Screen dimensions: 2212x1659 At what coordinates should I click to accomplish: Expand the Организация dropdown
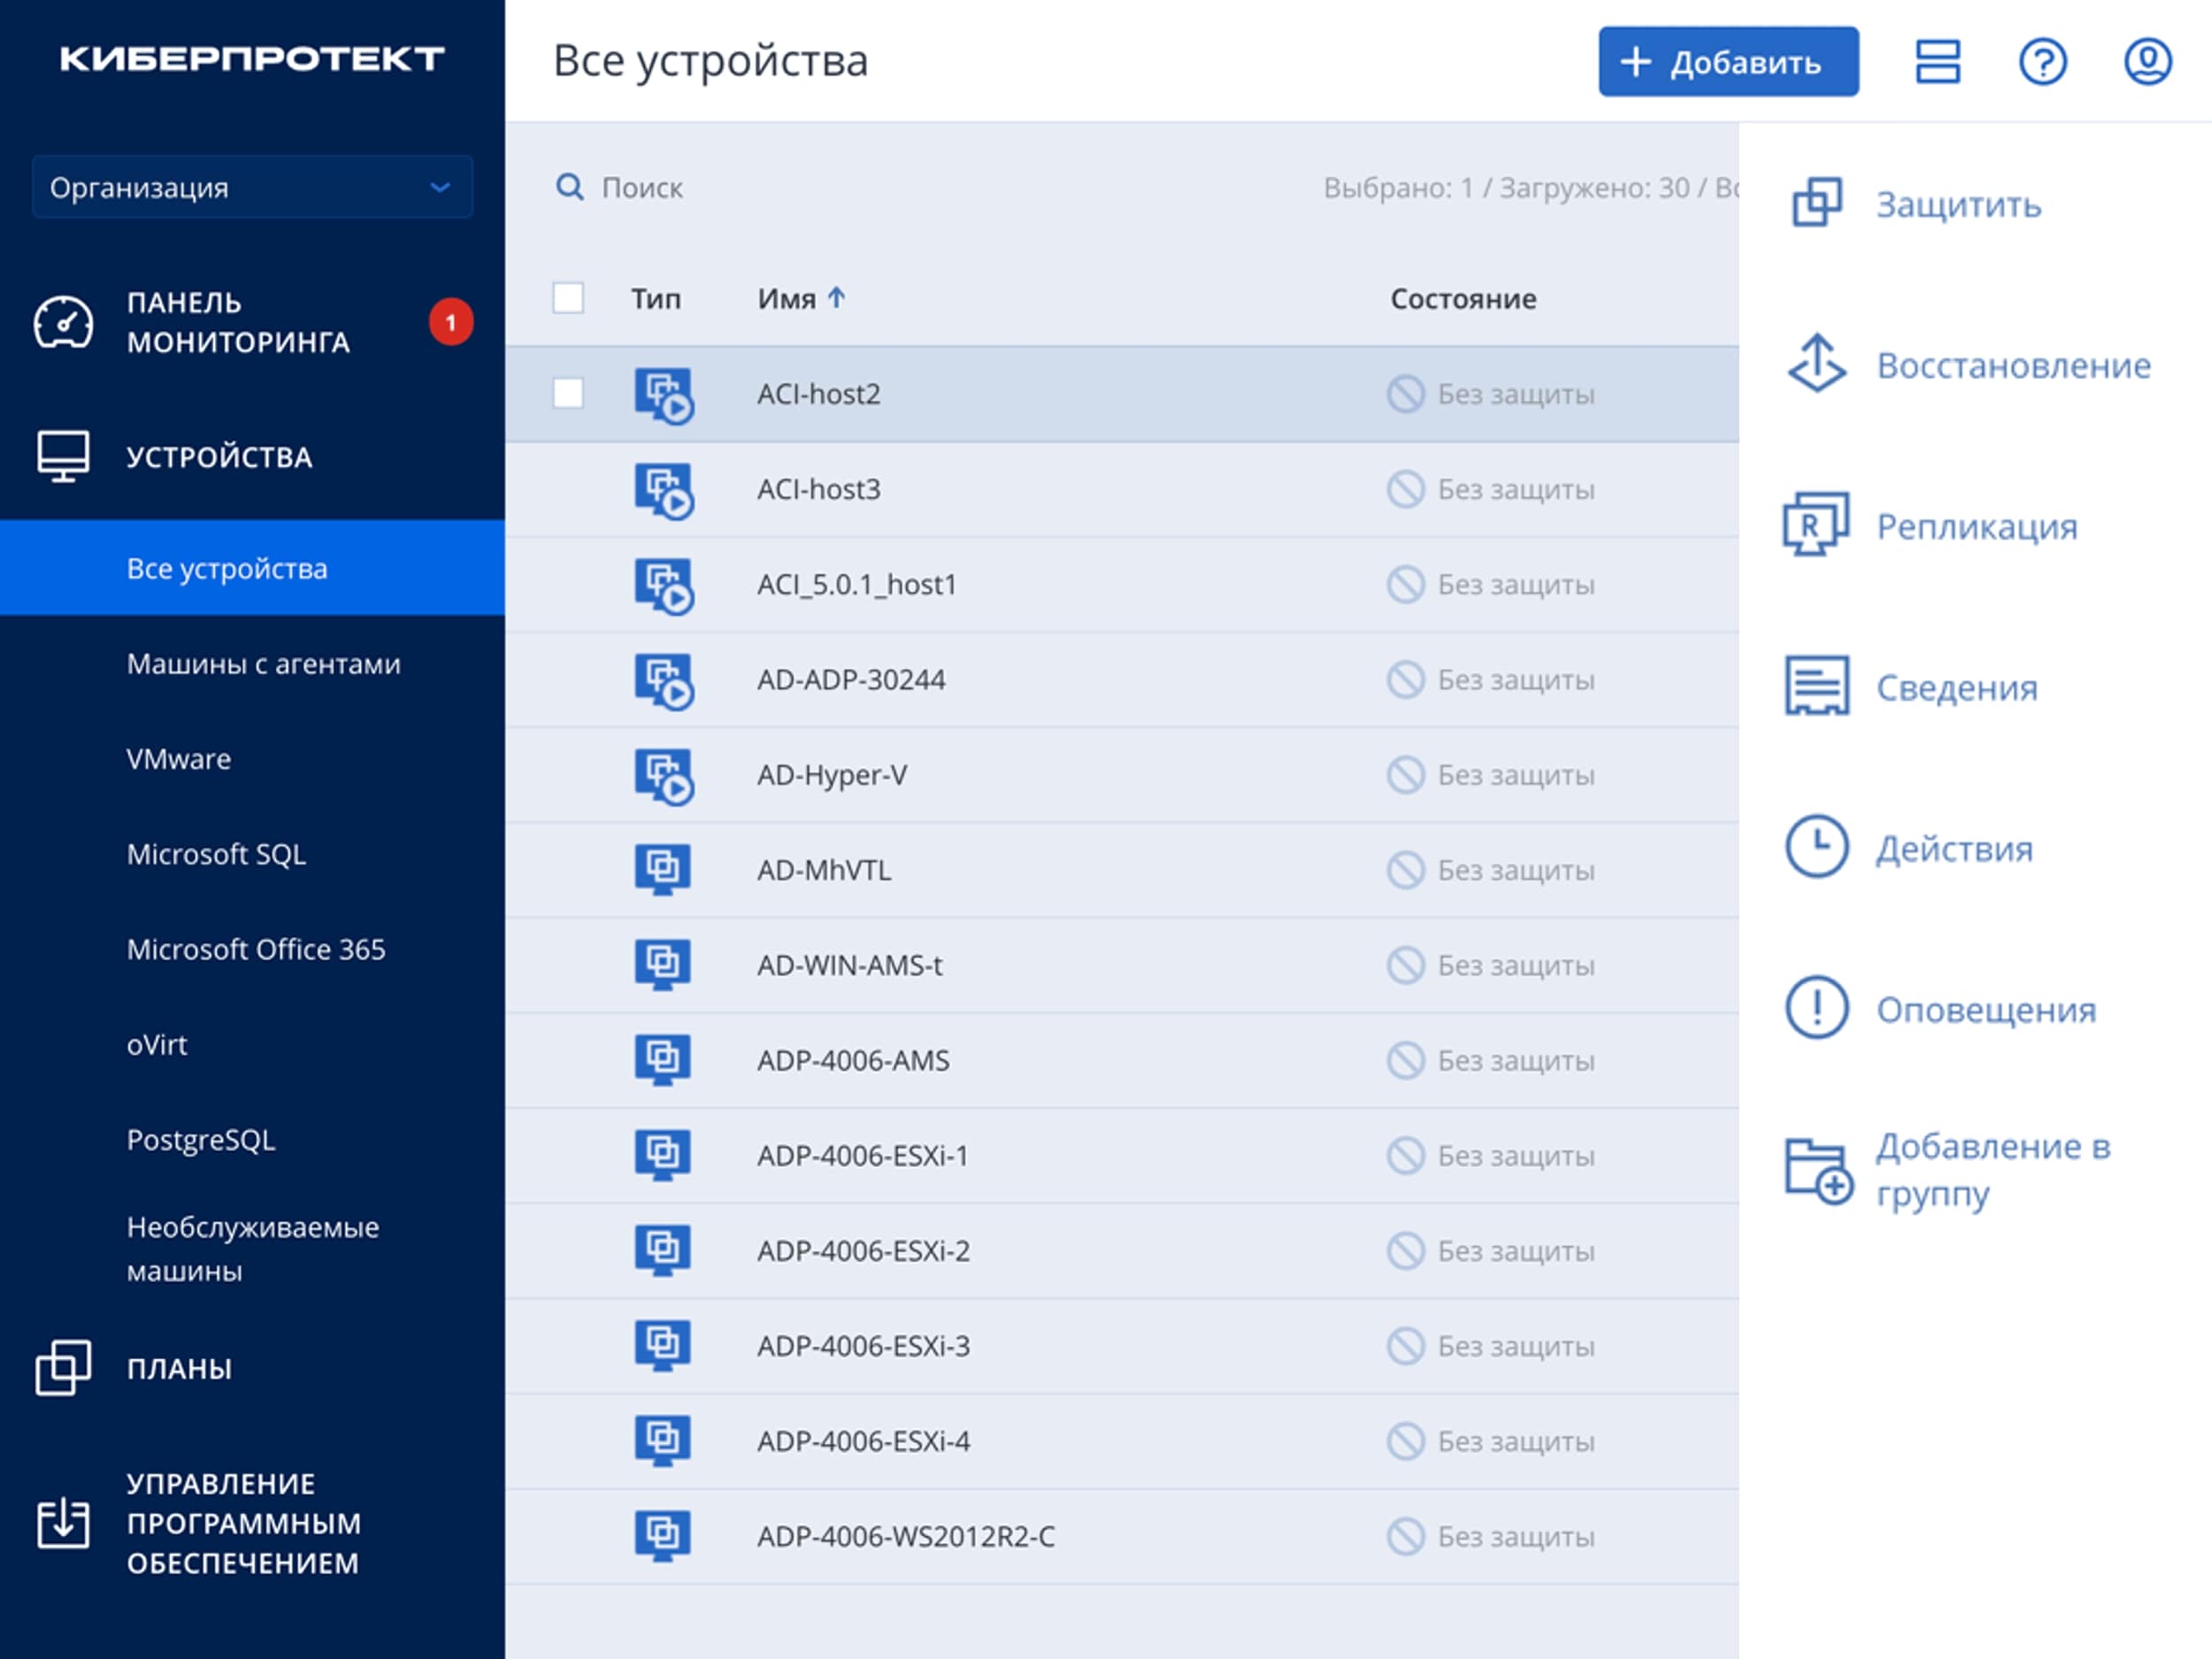252,187
